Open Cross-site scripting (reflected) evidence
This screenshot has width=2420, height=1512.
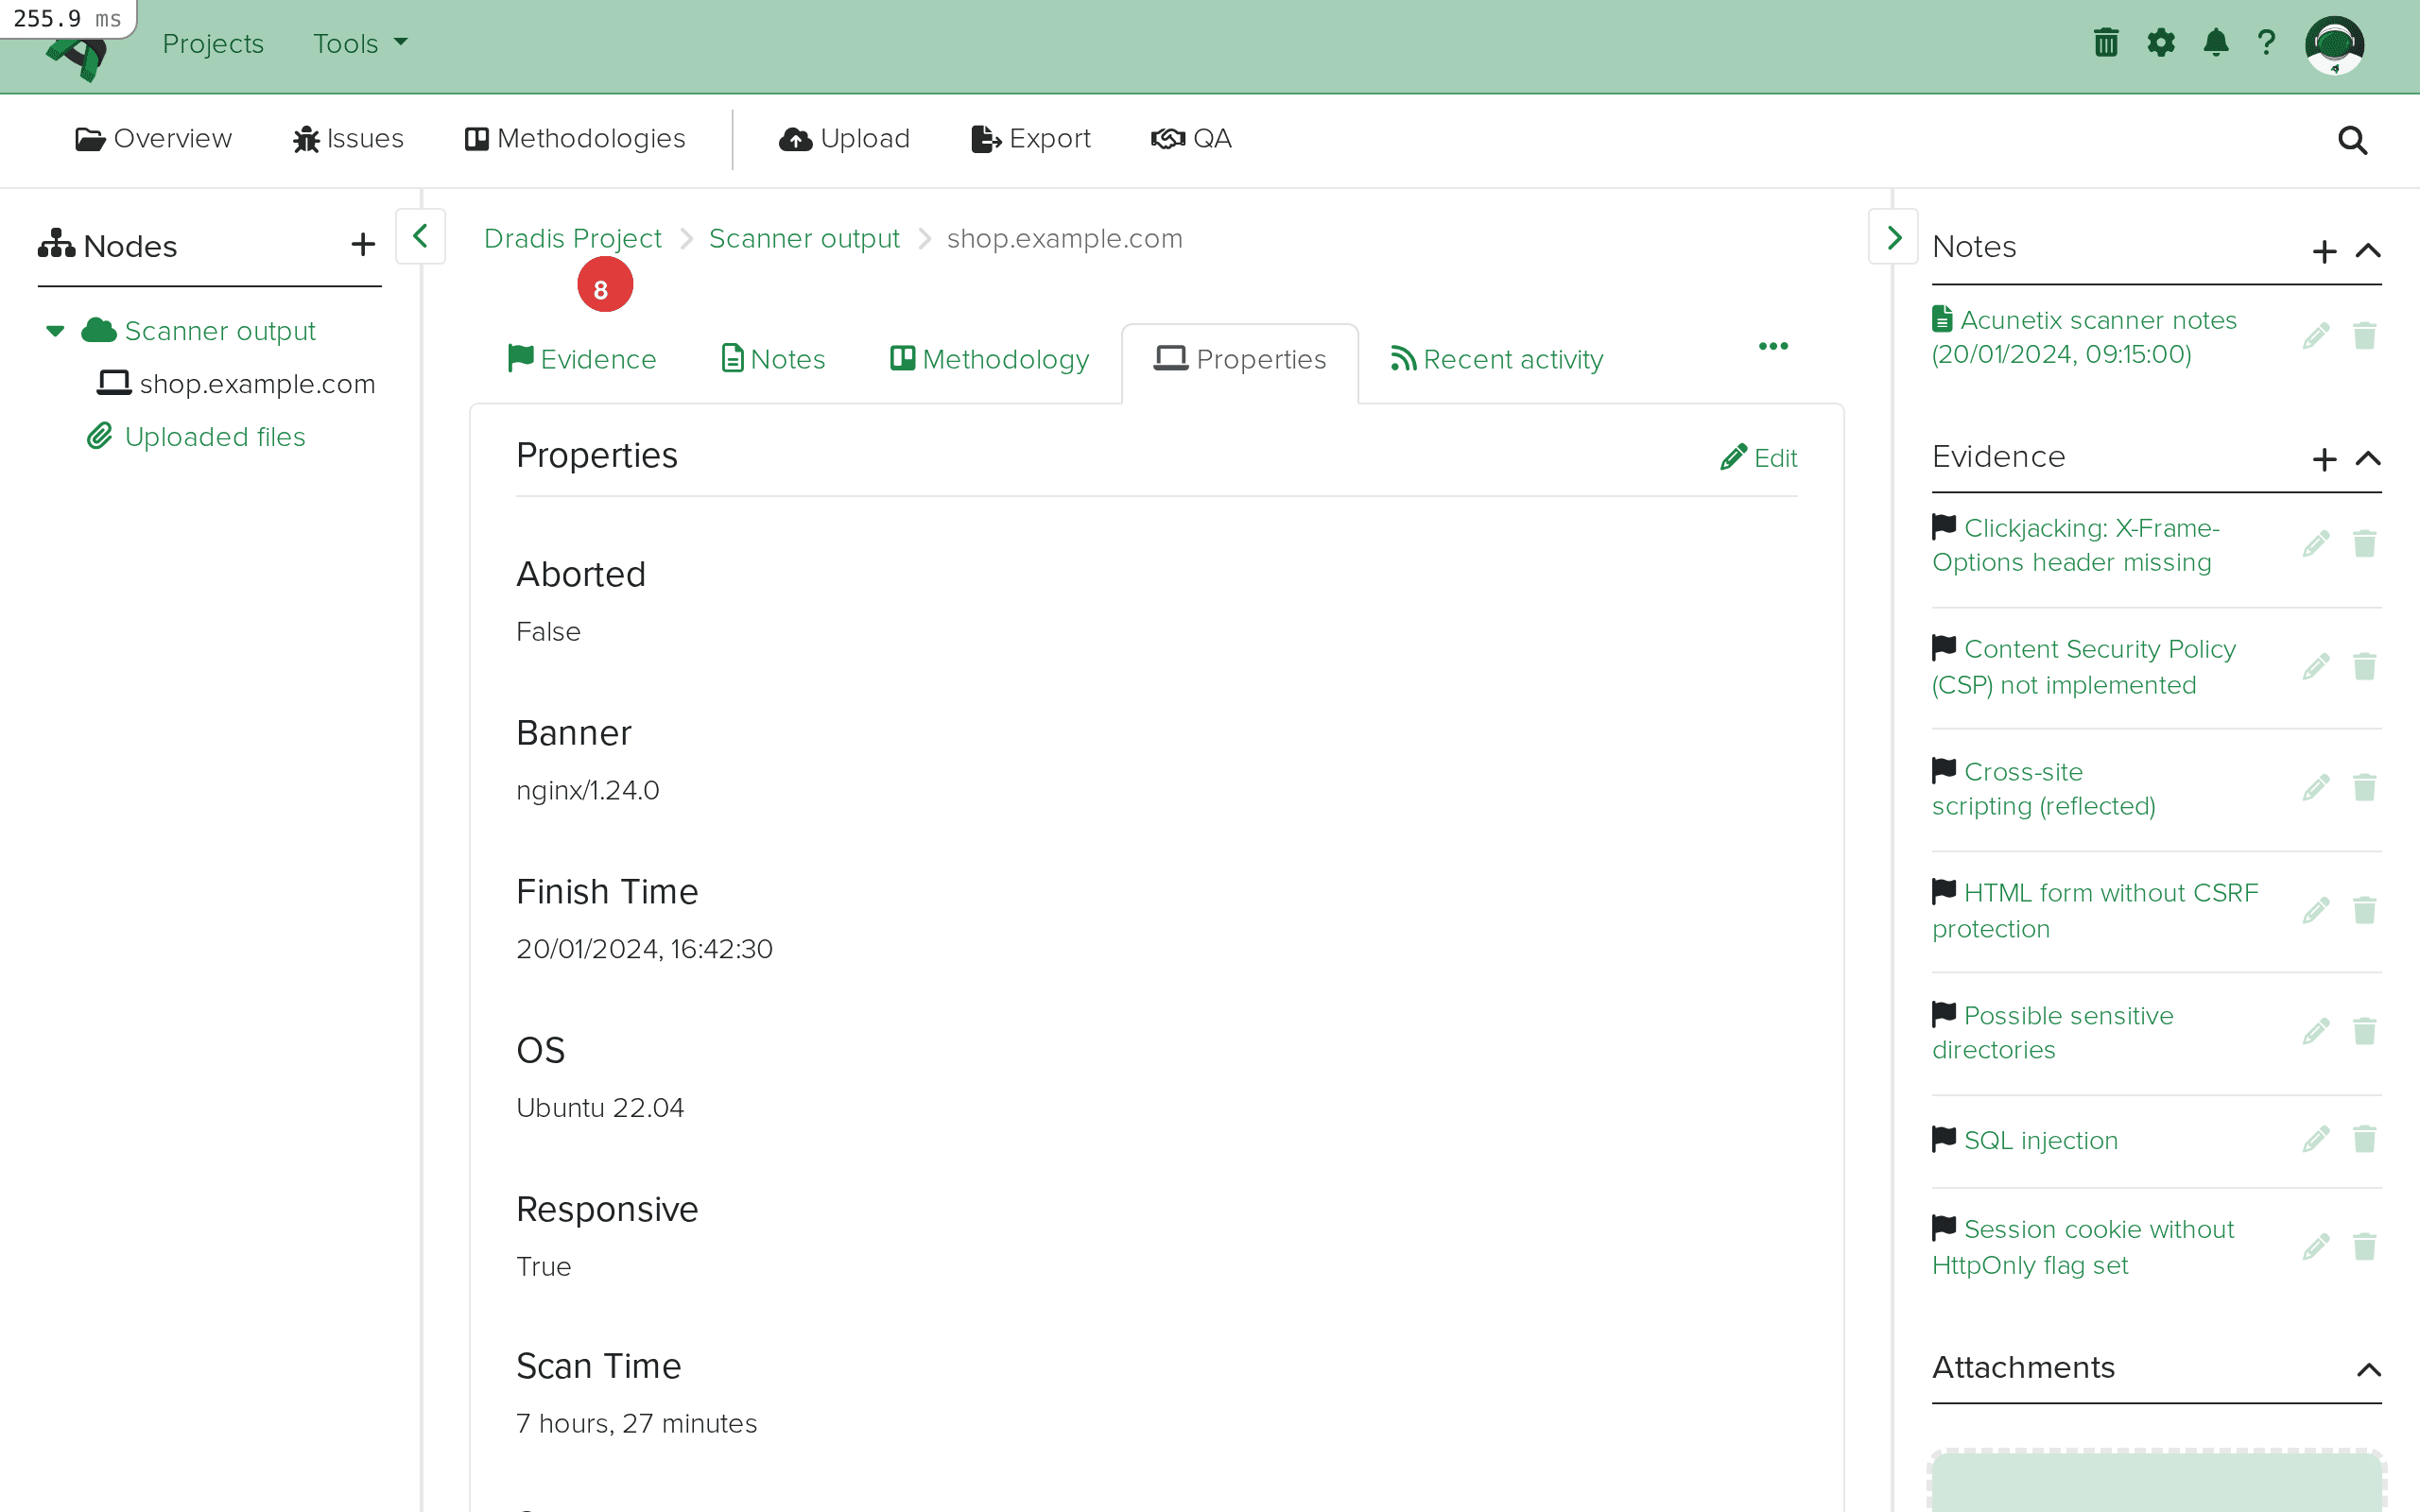click(2044, 789)
